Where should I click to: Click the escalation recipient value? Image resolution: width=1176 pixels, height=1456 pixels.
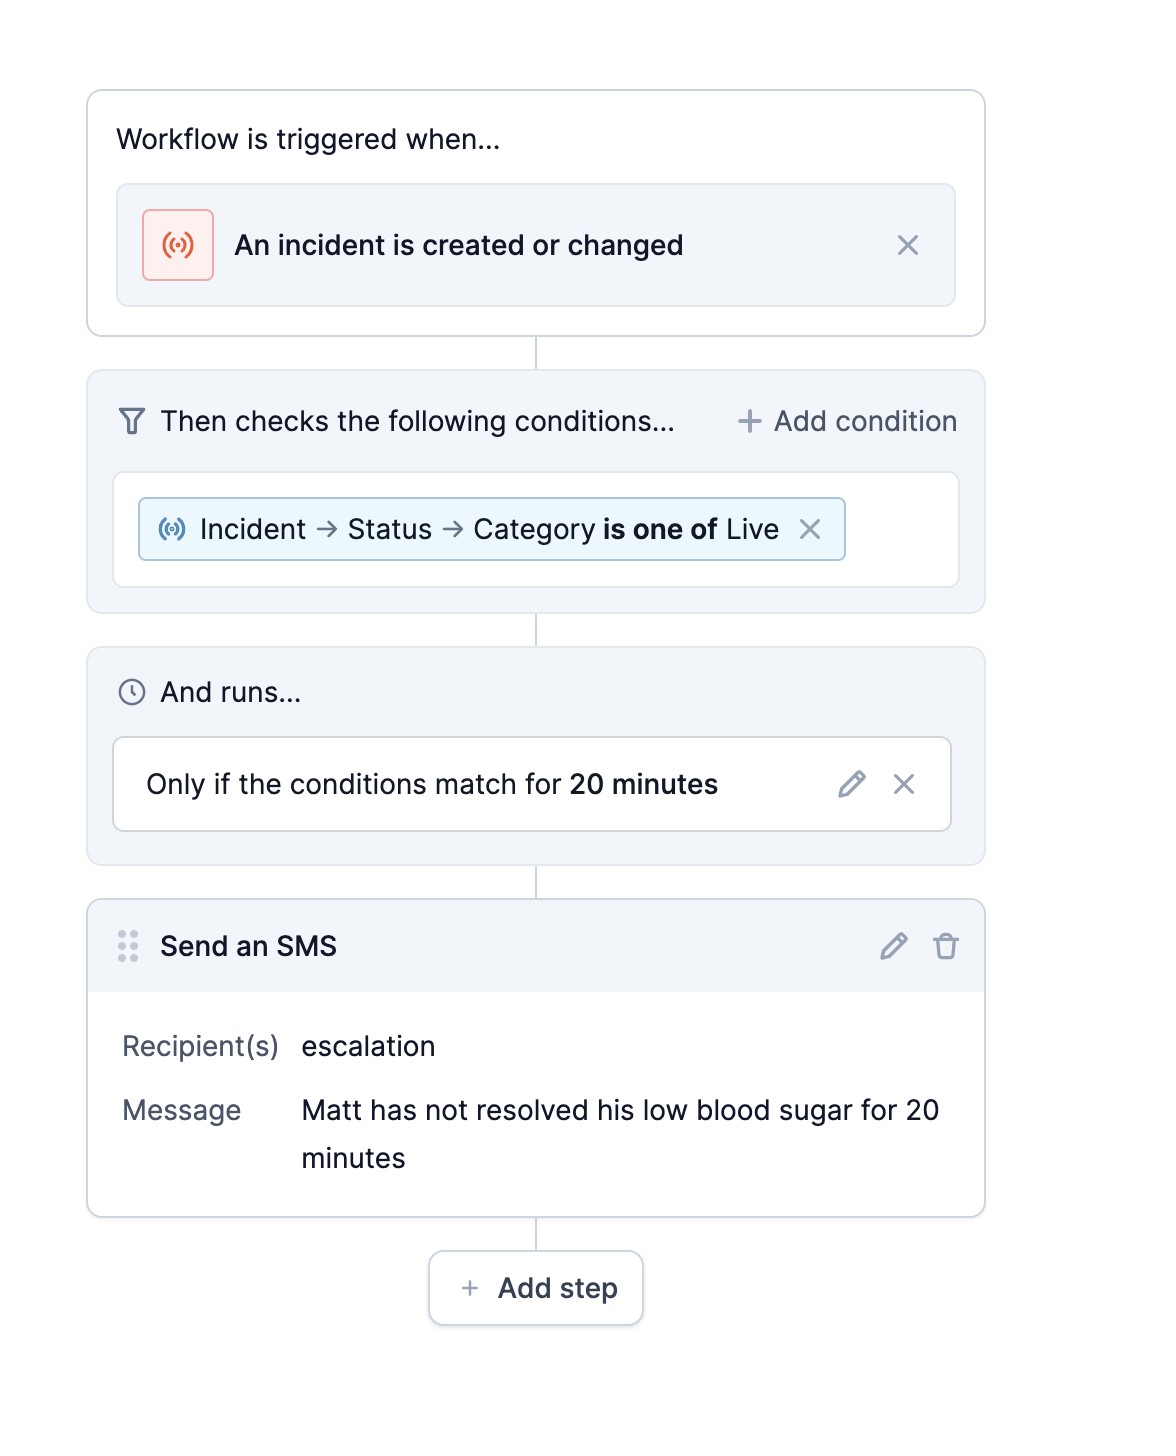click(x=368, y=1046)
